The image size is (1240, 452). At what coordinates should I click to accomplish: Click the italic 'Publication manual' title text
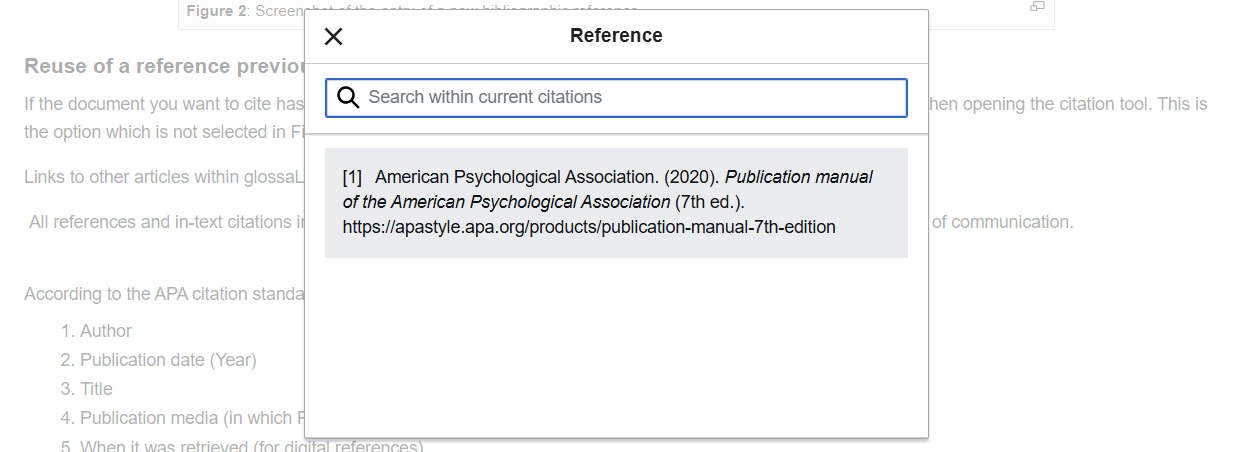click(798, 177)
